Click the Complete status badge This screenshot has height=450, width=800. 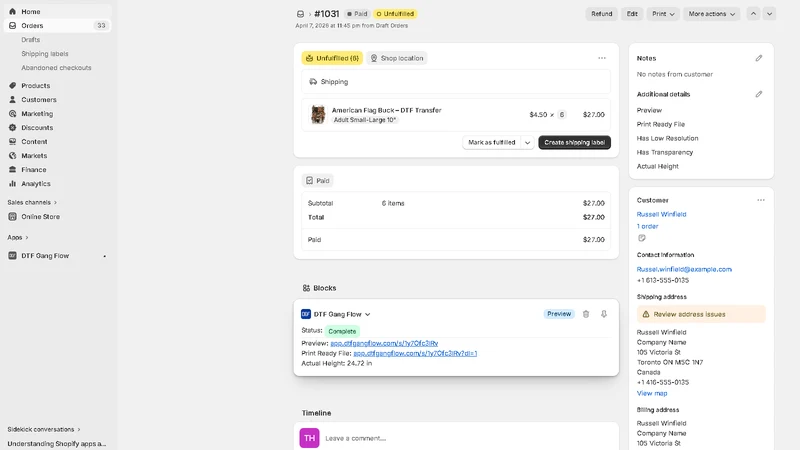342,331
